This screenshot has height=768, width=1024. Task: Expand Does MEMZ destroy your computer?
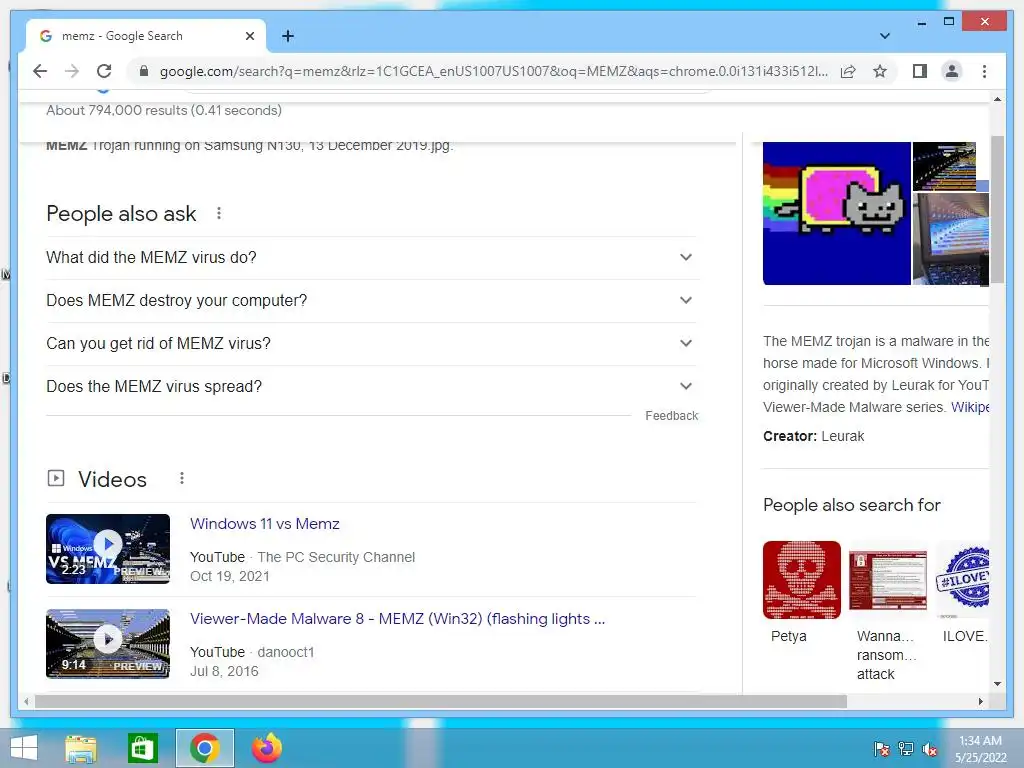click(x=371, y=300)
